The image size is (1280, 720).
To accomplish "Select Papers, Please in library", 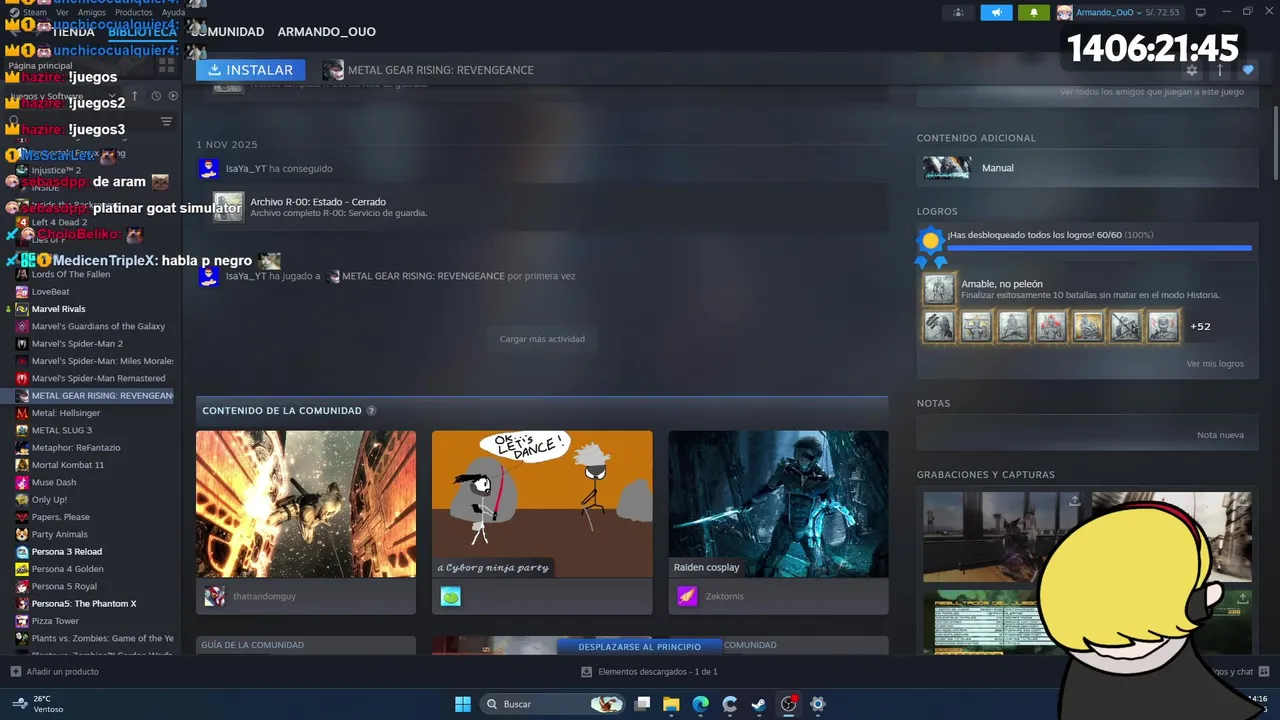I will tap(61, 517).
